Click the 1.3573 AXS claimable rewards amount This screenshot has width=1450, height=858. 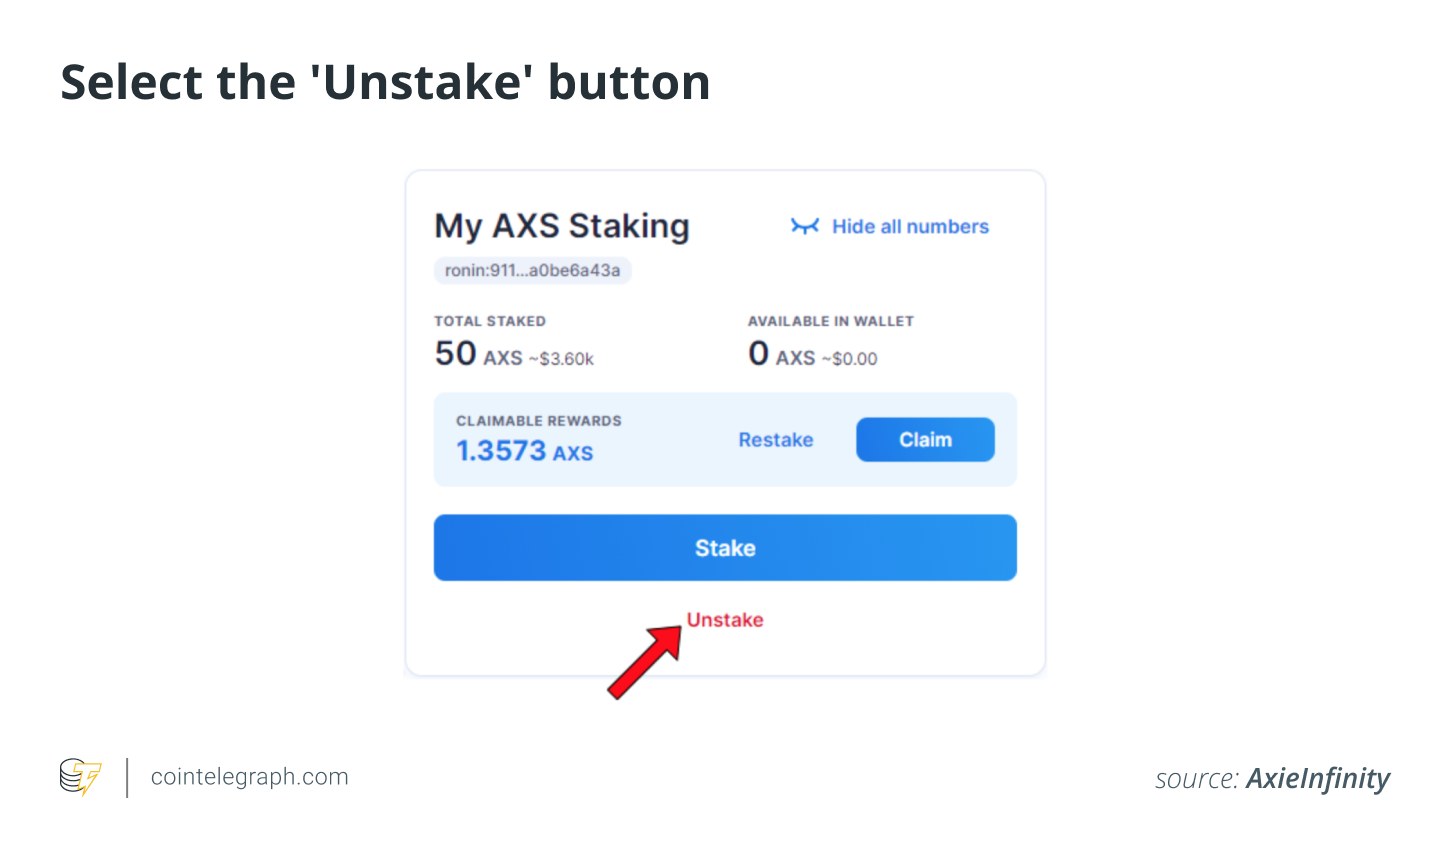[525, 451]
